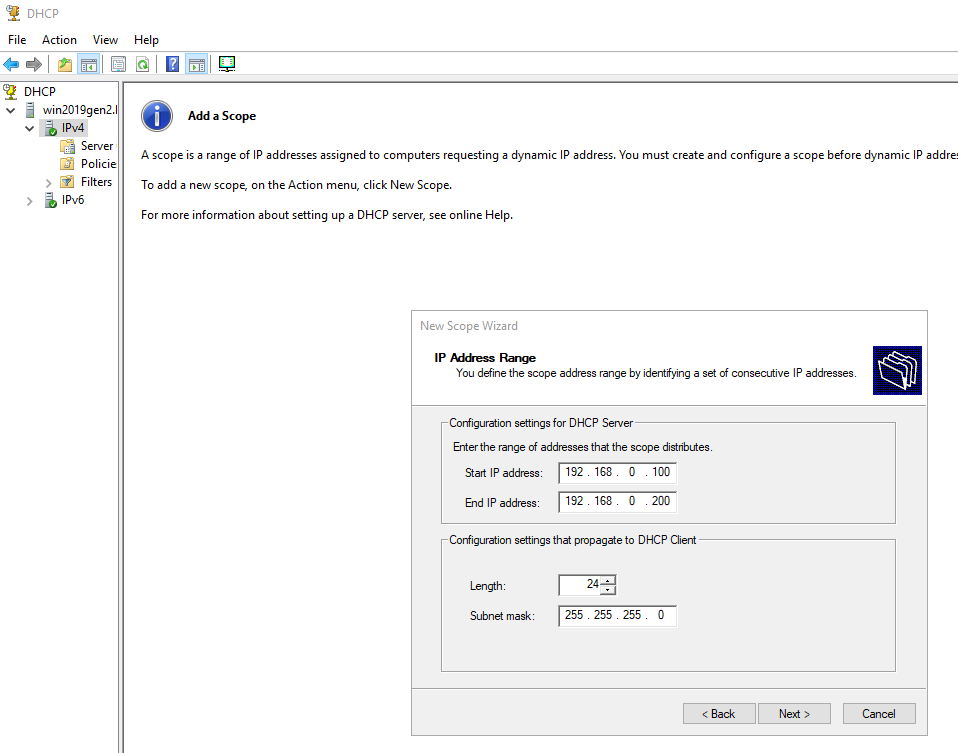This screenshot has width=958, height=753.
Task: Click the 'Subnet mask:' label
Action: click(x=502, y=616)
